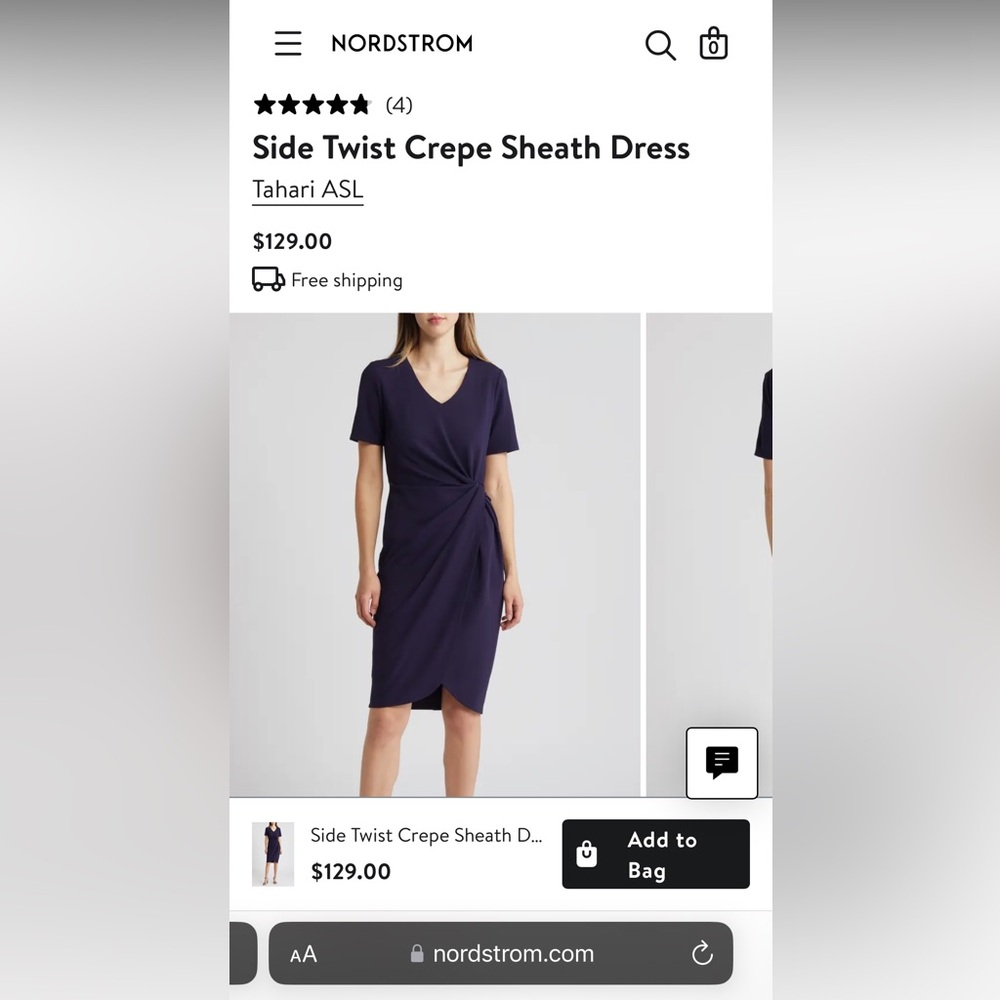The width and height of the screenshot is (1000, 1000).
Task: Click the free shipping truck icon
Action: (x=268, y=279)
